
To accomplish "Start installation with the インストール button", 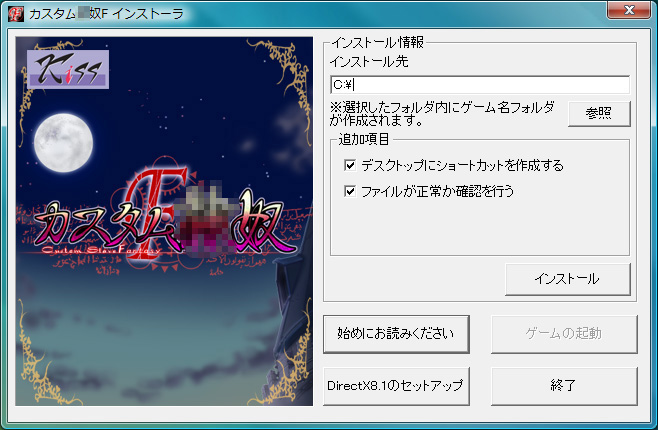I will [x=567, y=279].
